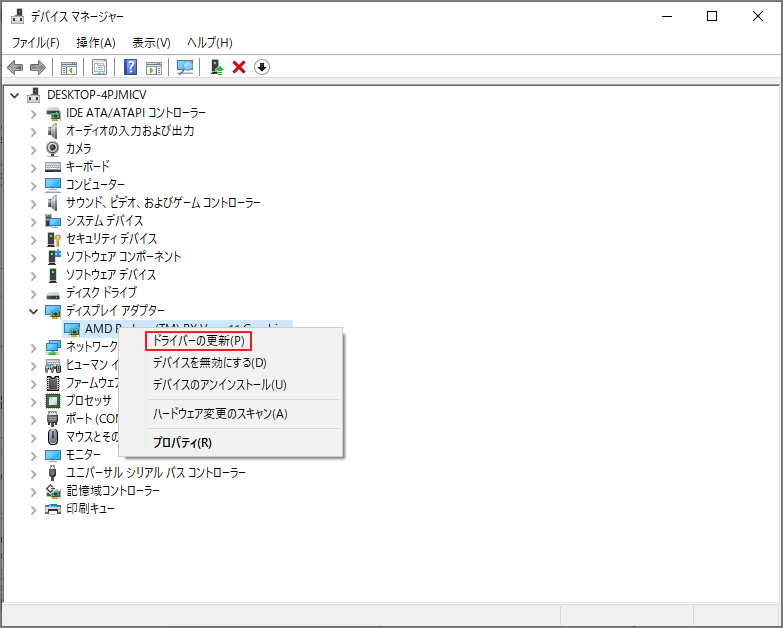Open the Properties sheet toolbar icon

[x=99, y=67]
